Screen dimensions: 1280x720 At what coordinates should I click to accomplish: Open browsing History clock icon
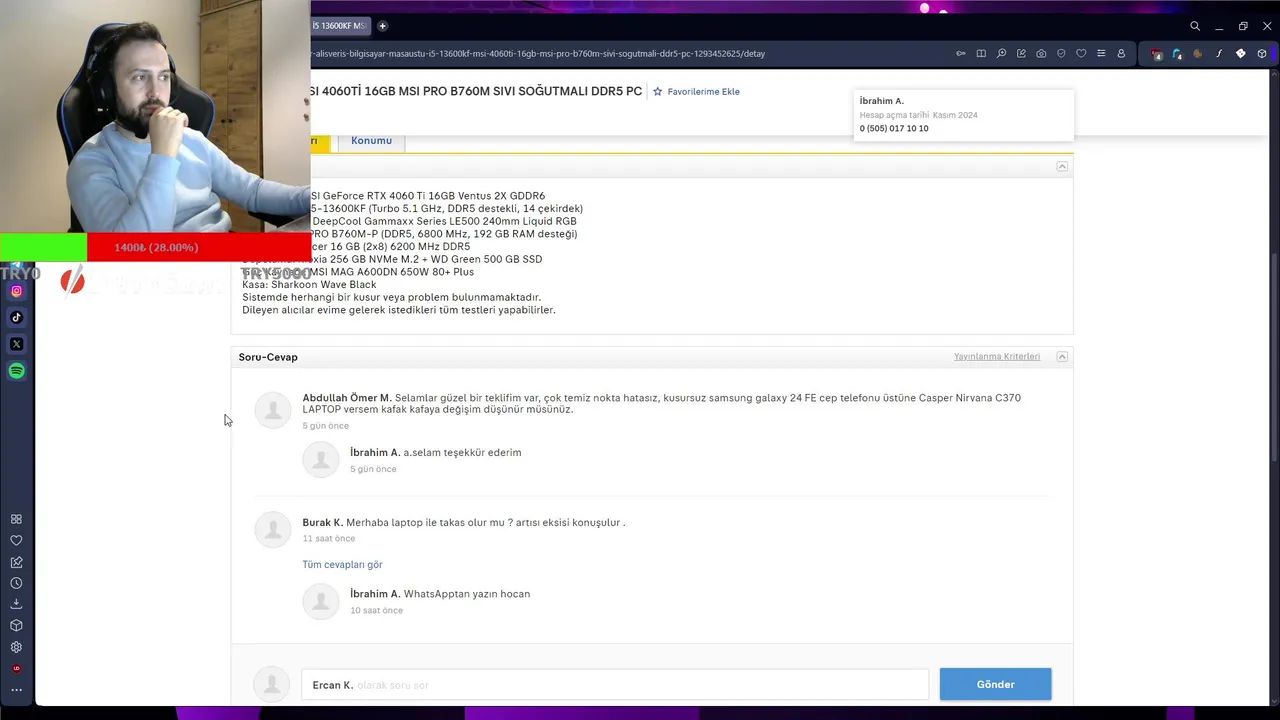tap(16, 583)
